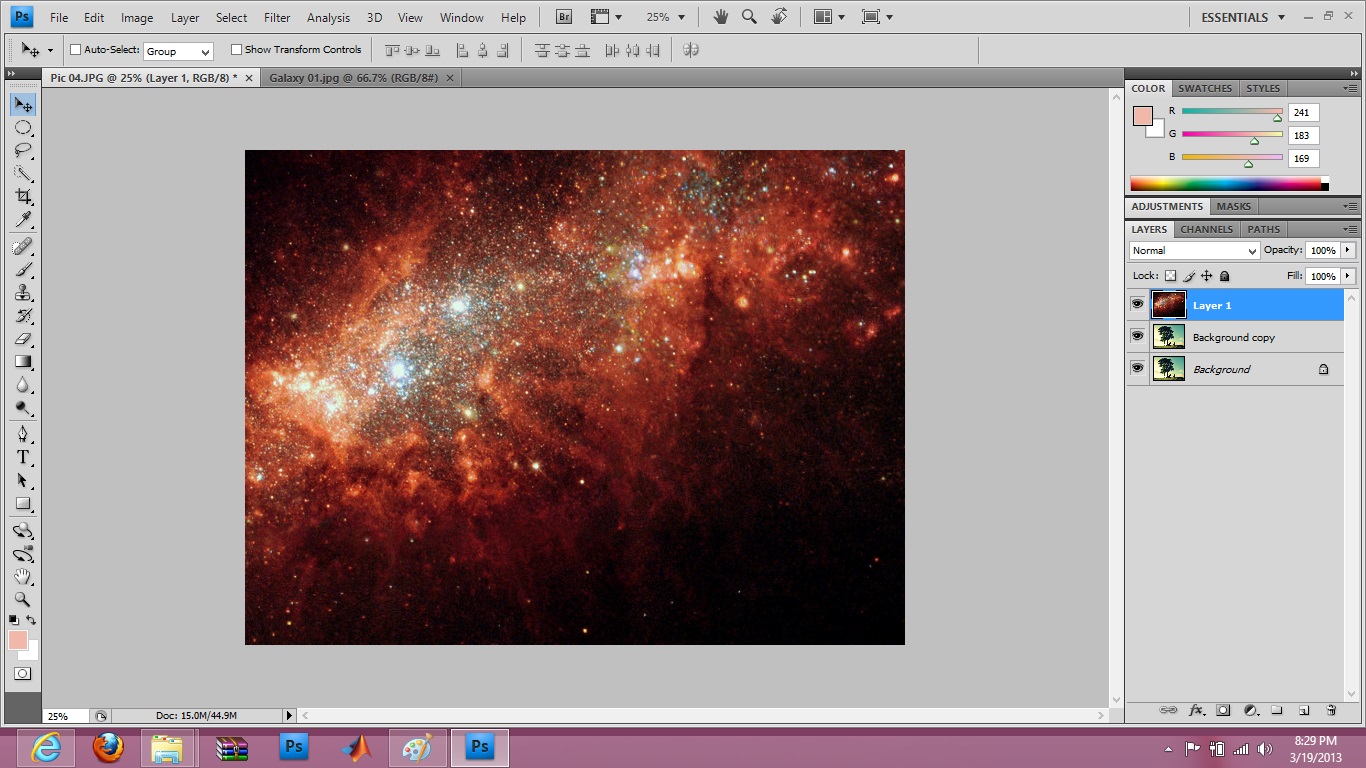
Task: Open the Filter menu
Action: tap(277, 18)
